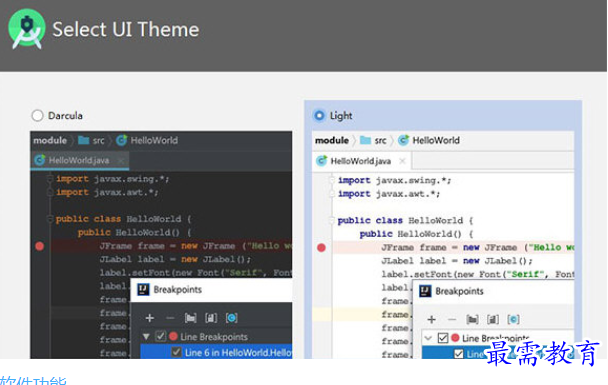Click the group by class icon in Darcula preview

coord(231,318)
